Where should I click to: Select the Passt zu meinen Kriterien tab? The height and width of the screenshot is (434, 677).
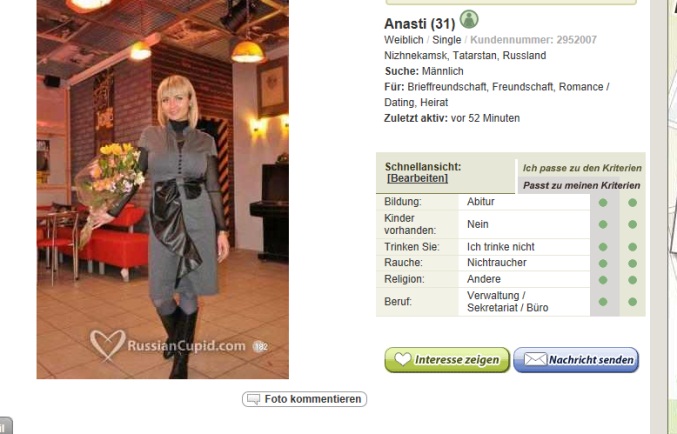[x=582, y=186]
